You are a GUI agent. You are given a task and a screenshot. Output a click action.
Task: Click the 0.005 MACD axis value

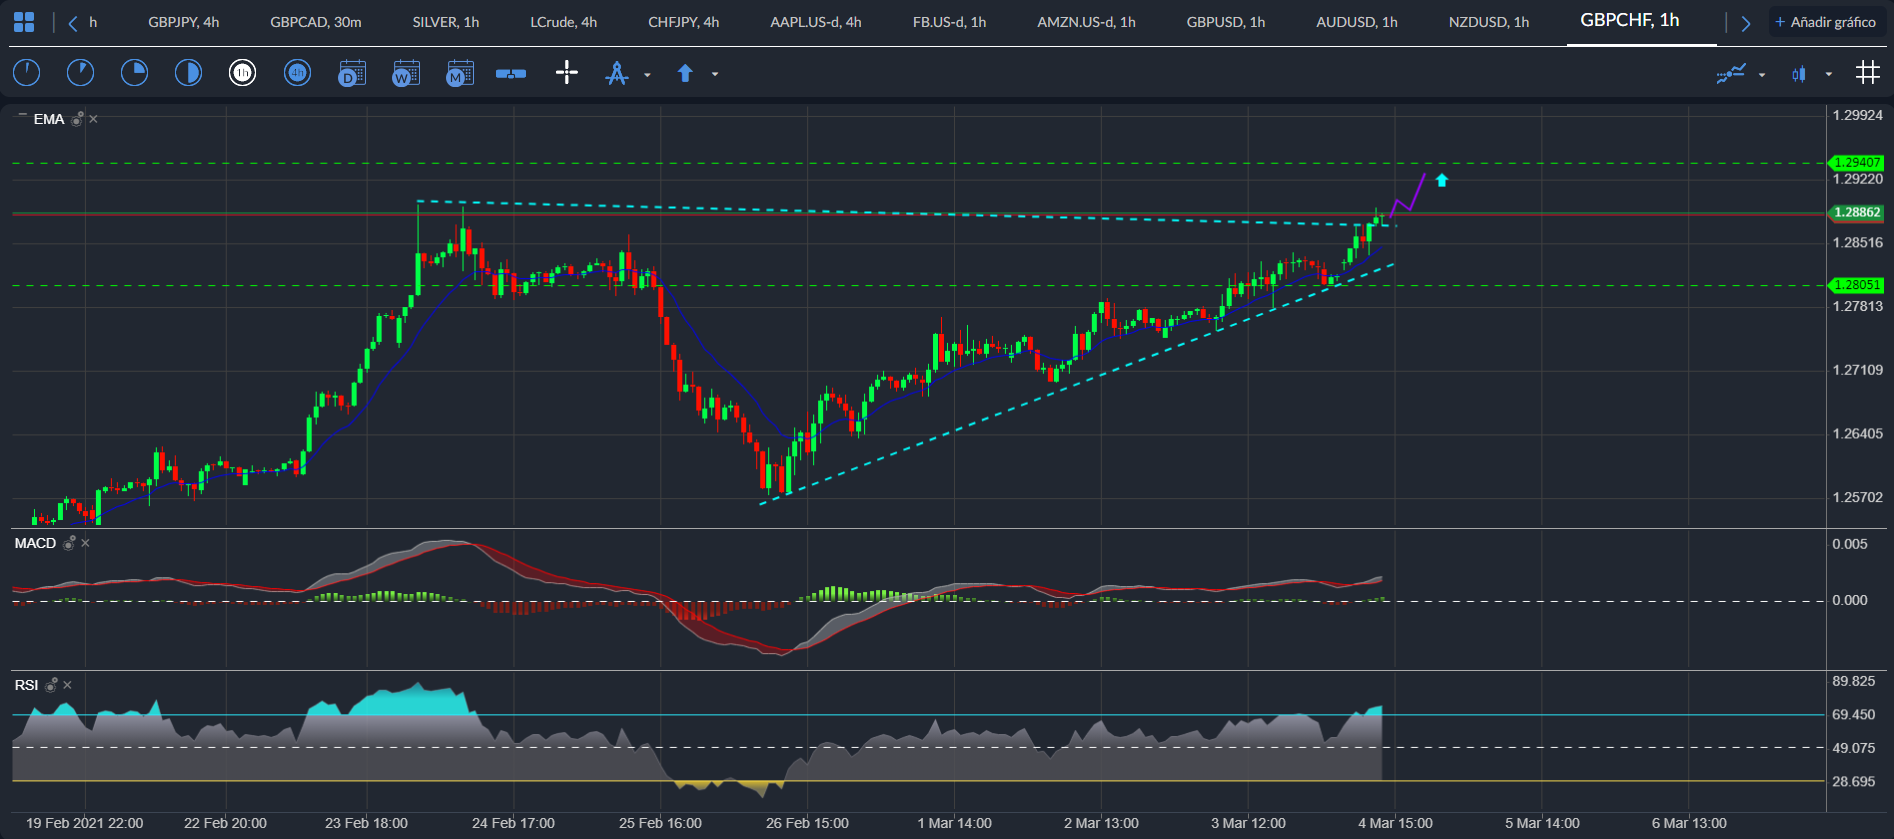coord(1850,544)
